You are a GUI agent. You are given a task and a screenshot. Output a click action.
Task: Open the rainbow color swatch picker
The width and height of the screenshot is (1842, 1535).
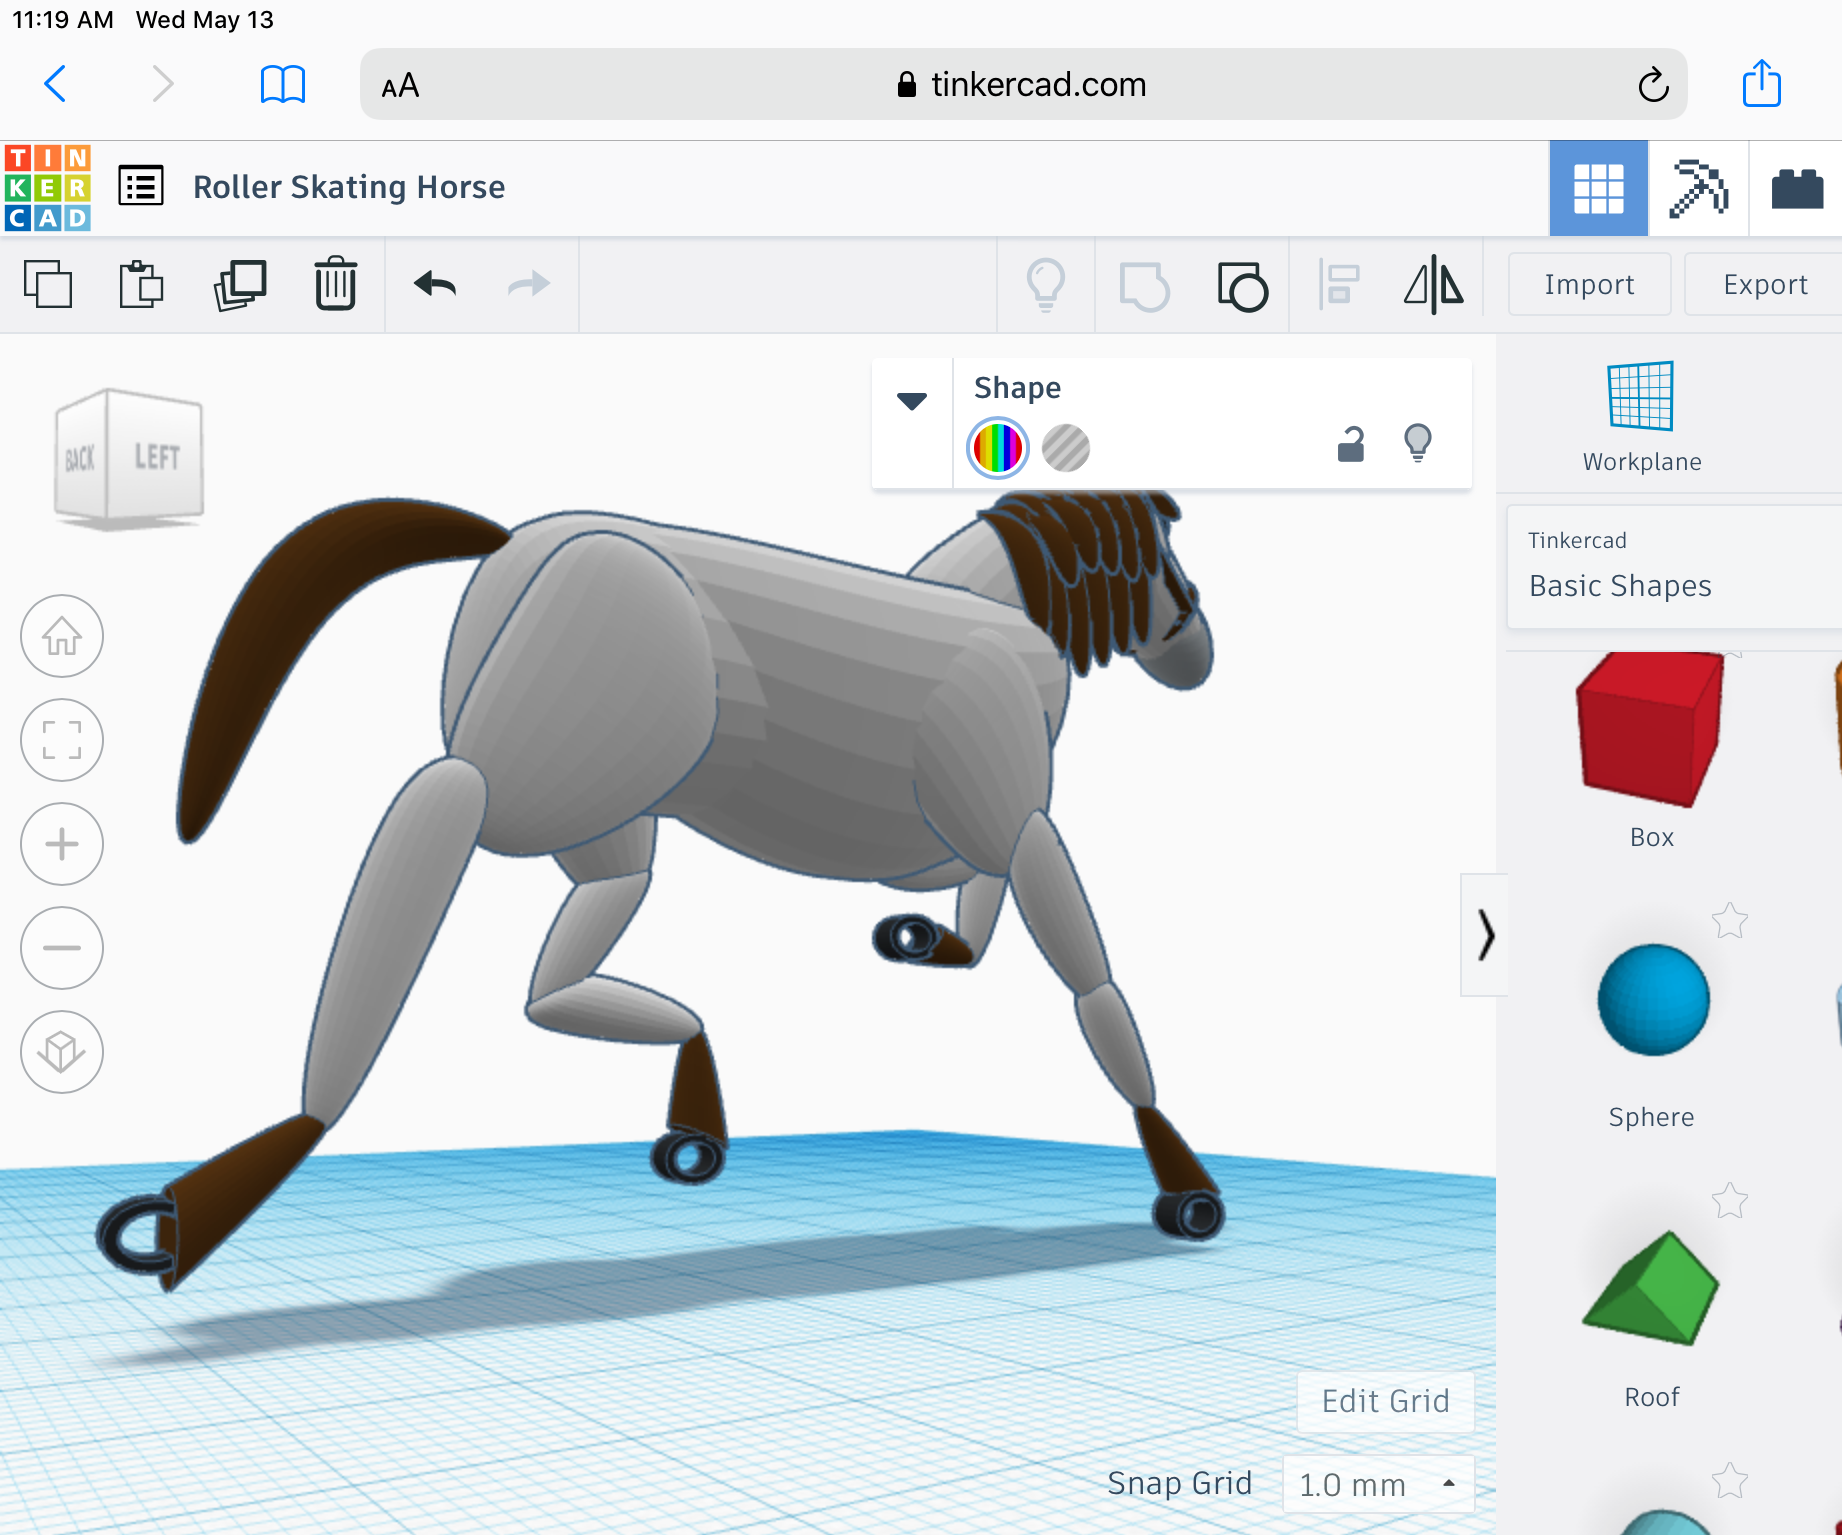(x=996, y=448)
